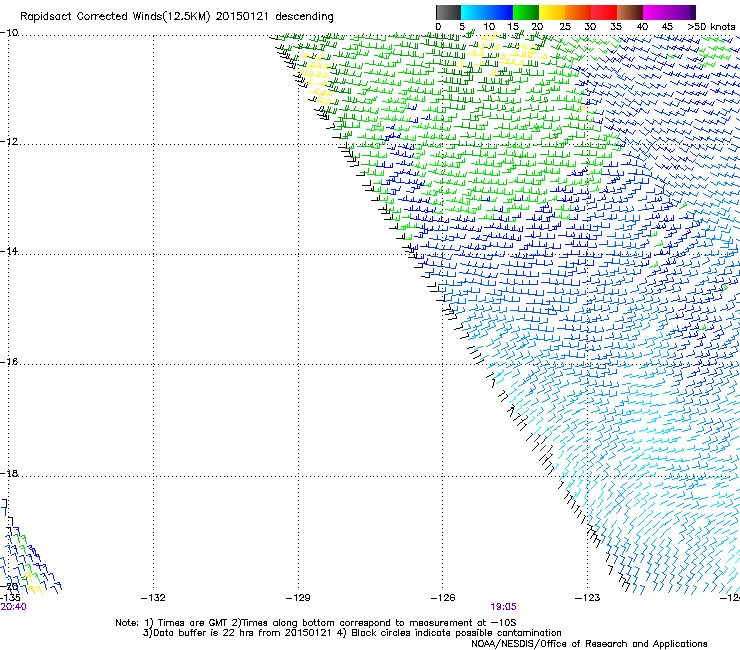Click the word 'descending' in the title

(304, 17)
